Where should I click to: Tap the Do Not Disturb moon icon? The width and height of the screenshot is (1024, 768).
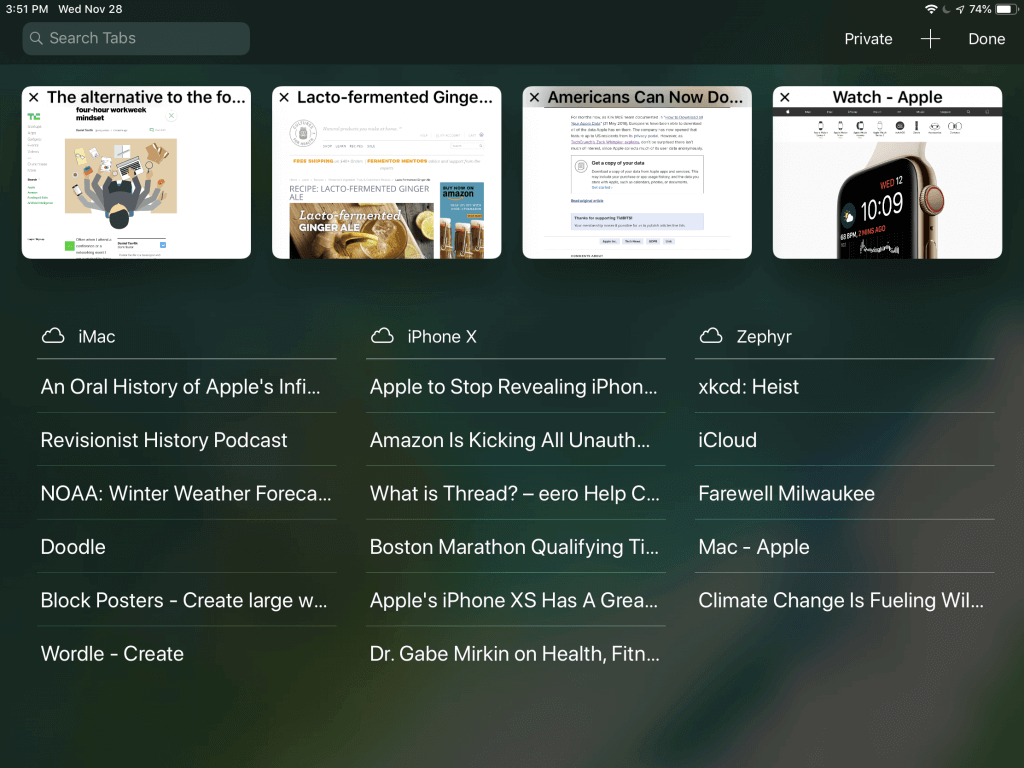946,9
